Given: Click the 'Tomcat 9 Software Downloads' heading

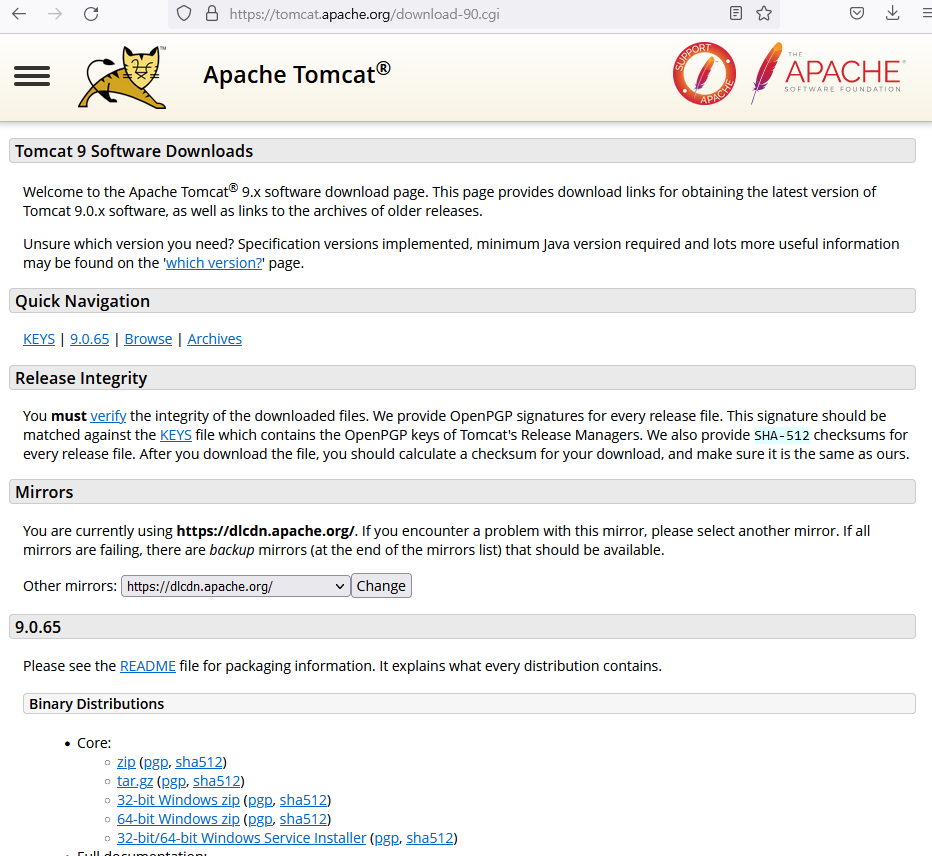Looking at the screenshot, I should point(134,151).
